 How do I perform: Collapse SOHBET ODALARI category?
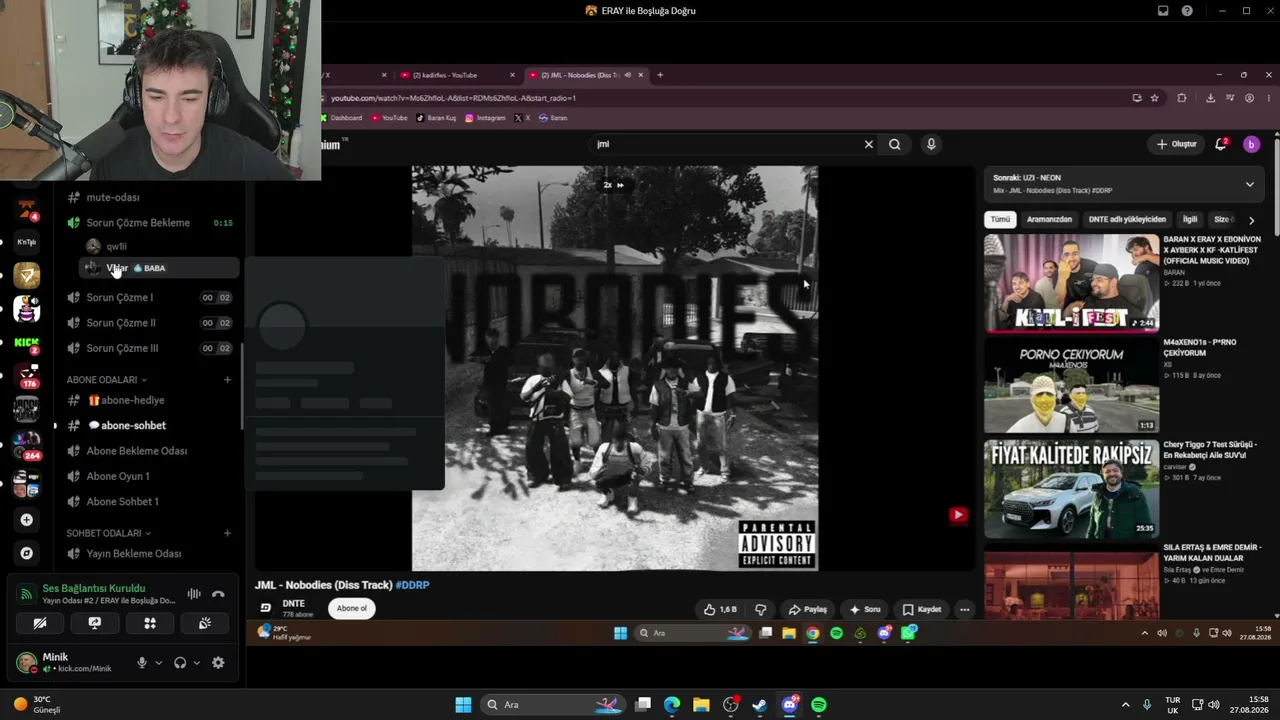click(109, 533)
